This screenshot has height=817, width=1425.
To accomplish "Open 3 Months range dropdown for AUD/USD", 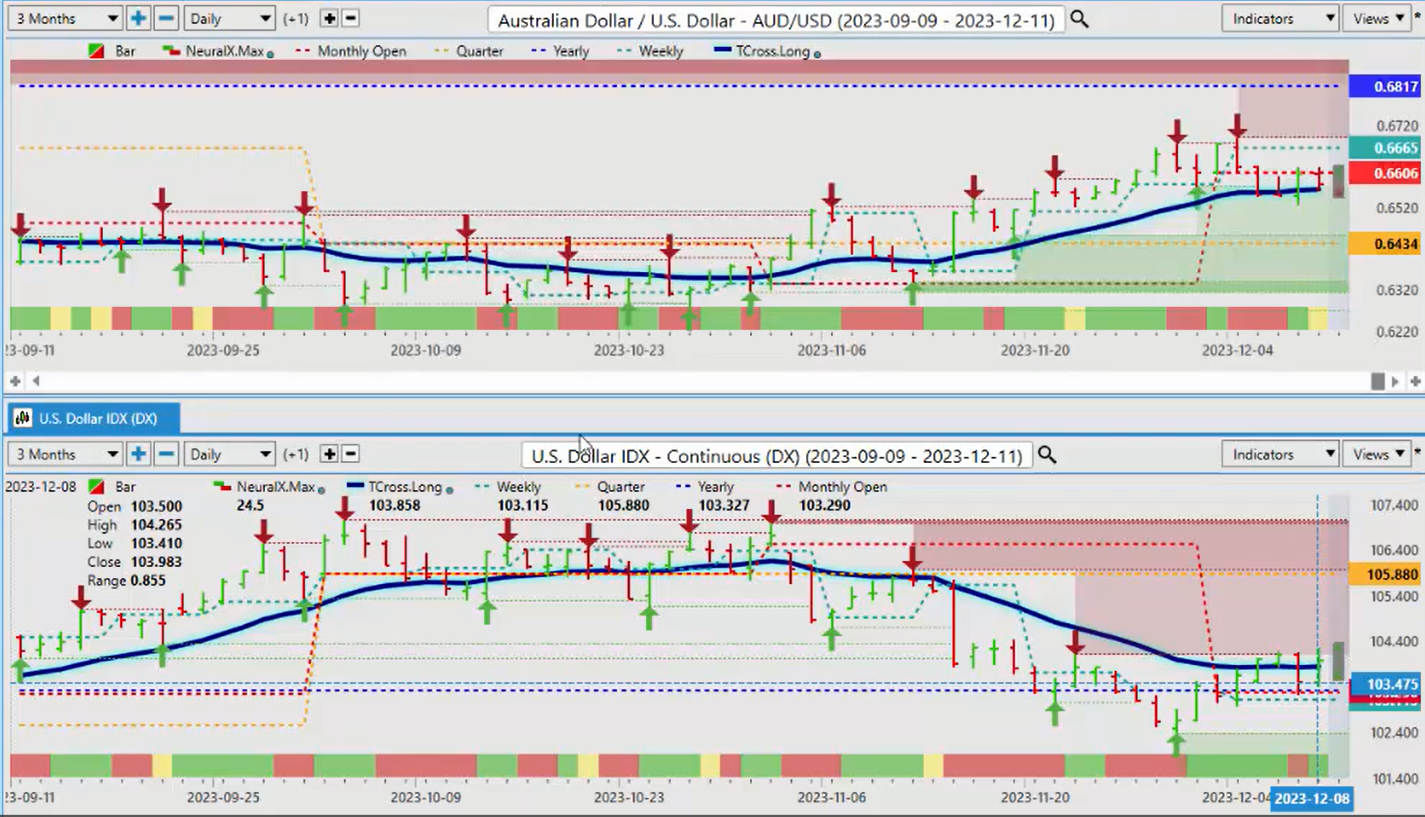I will pos(63,18).
